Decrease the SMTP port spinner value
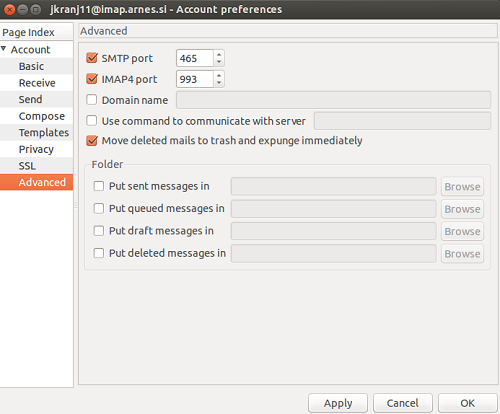Image resolution: width=500 pixels, height=414 pixels. point(219,62)
